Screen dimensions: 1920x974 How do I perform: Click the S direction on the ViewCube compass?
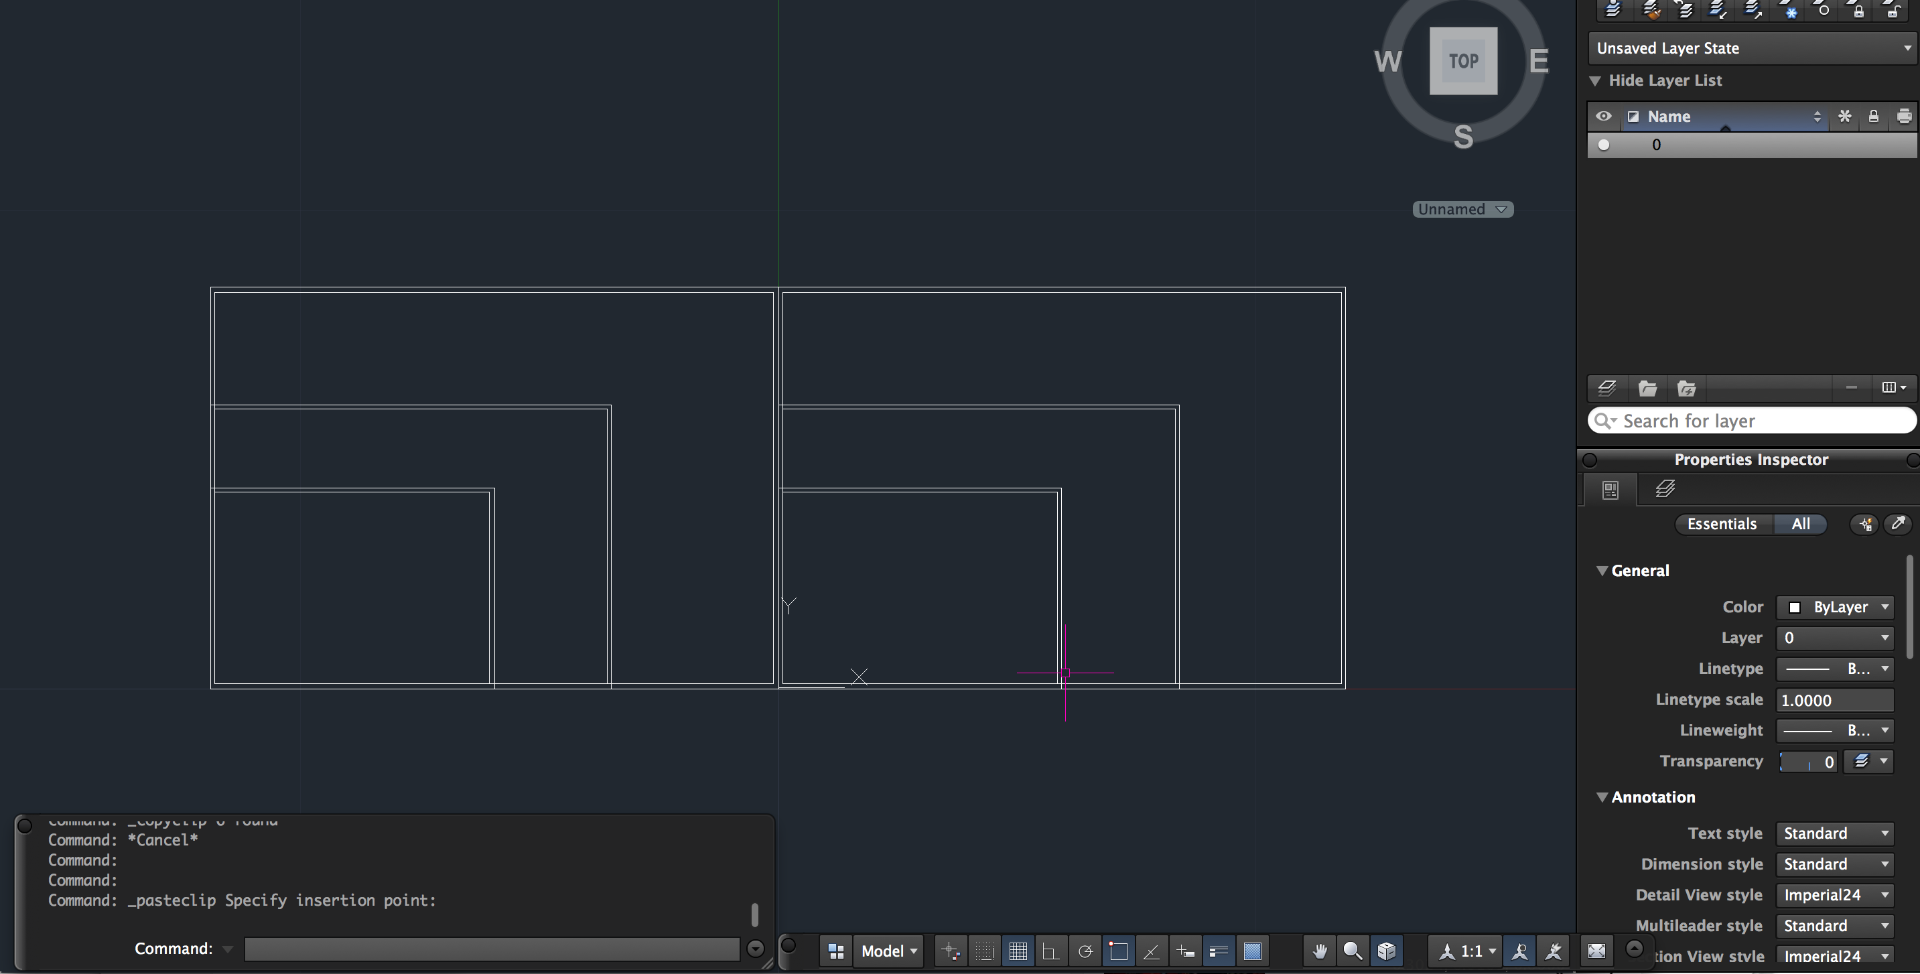1463,137
